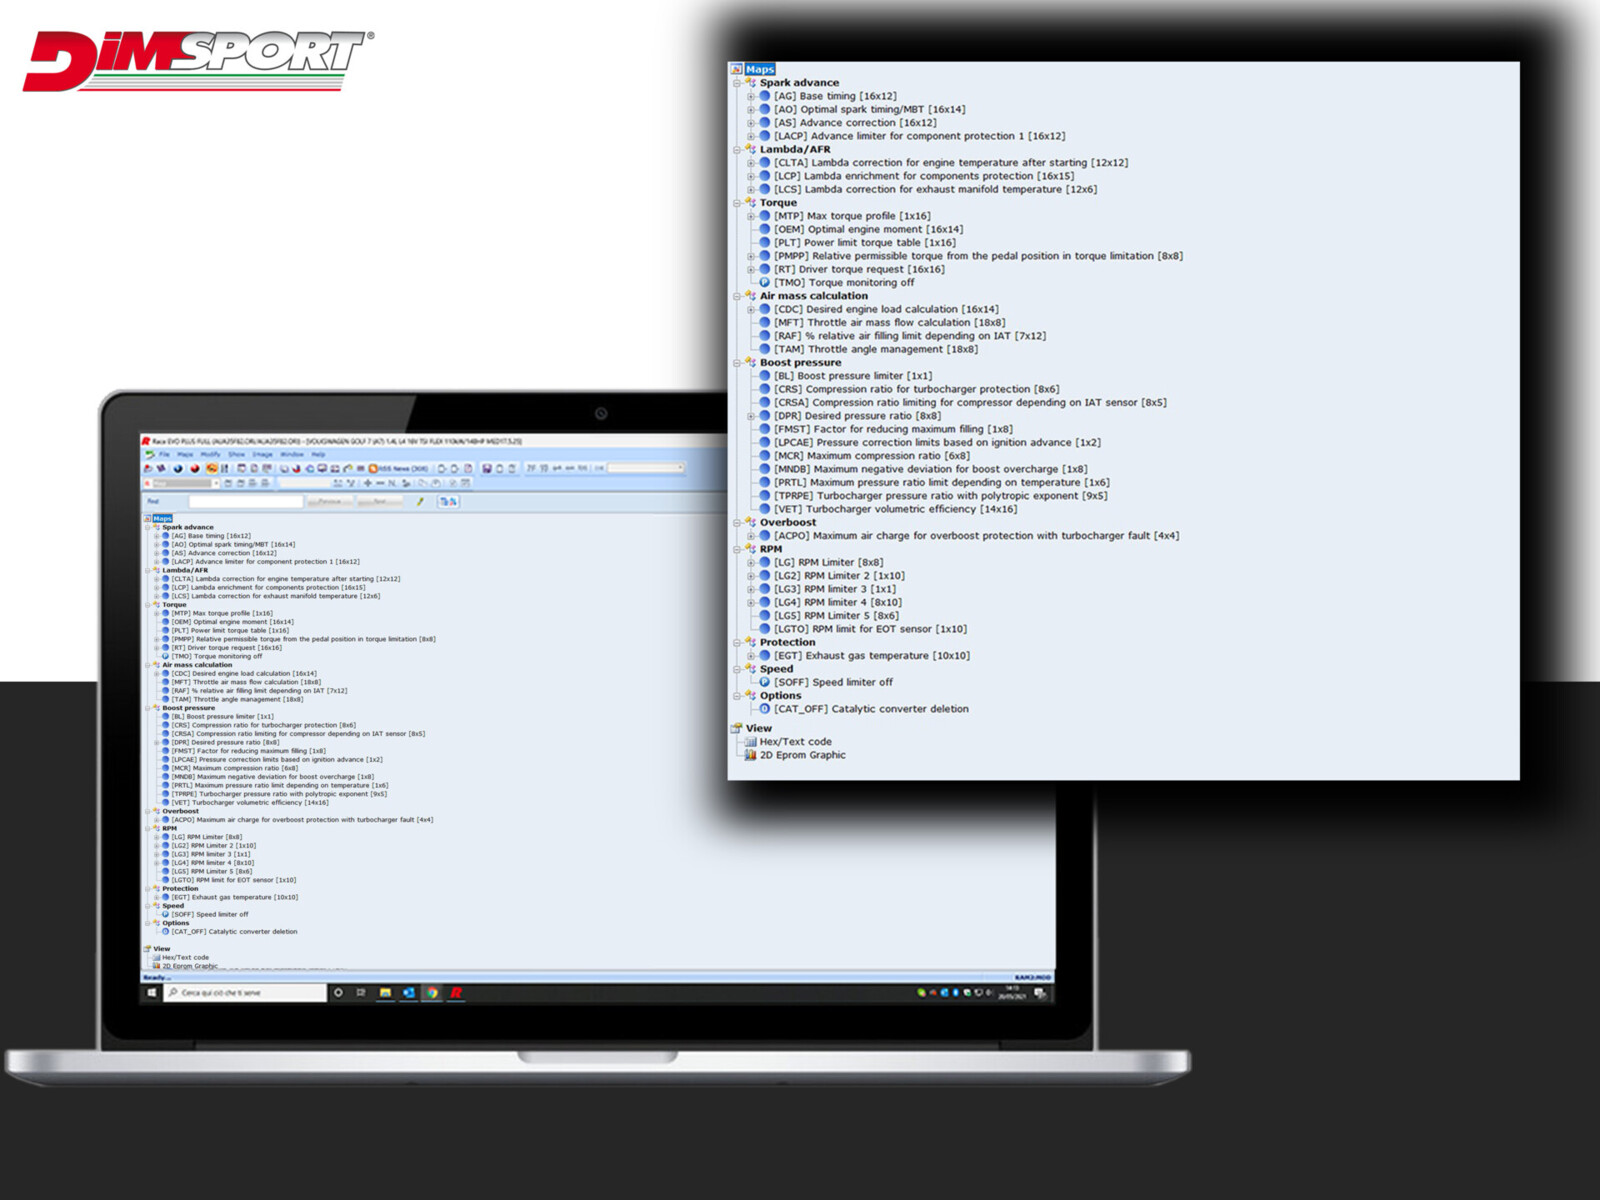Collapse Spark advance group in enlarged panel
This screenshot has height=1200, width=1600.
pyautogui.click(x=737, y=83)
